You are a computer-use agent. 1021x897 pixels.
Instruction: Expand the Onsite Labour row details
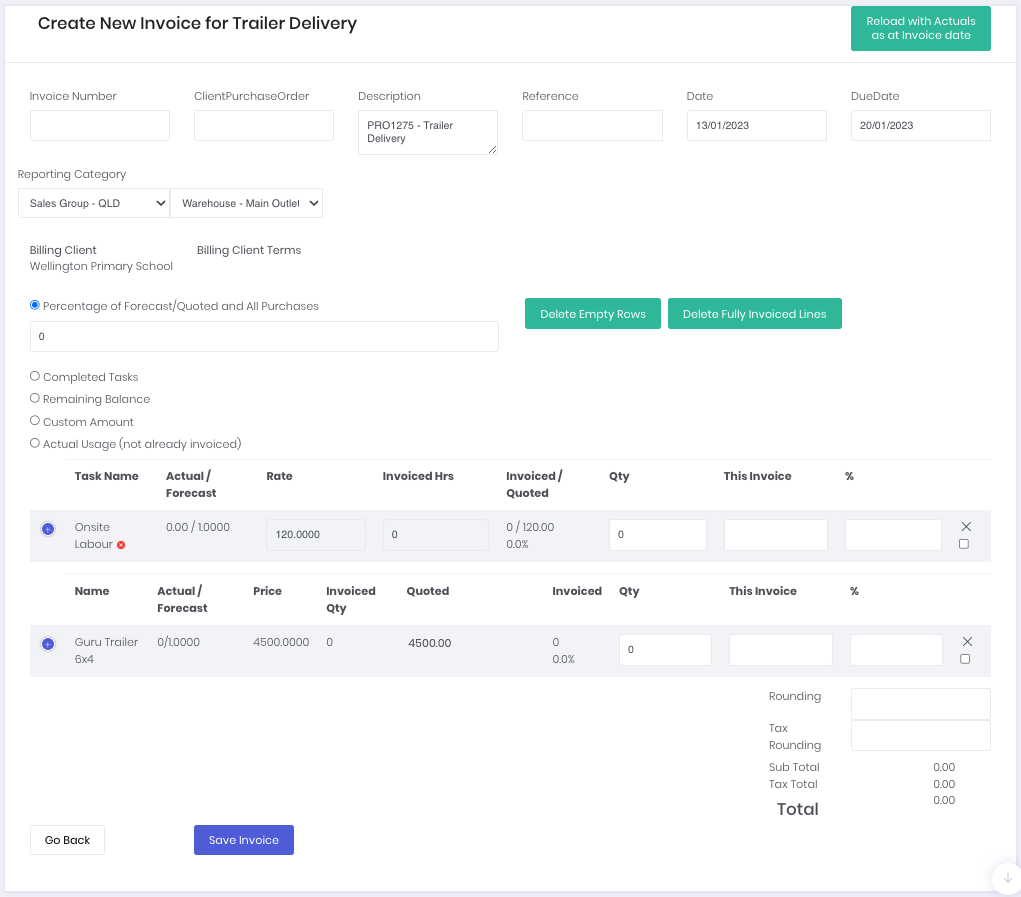coord(48,529)
